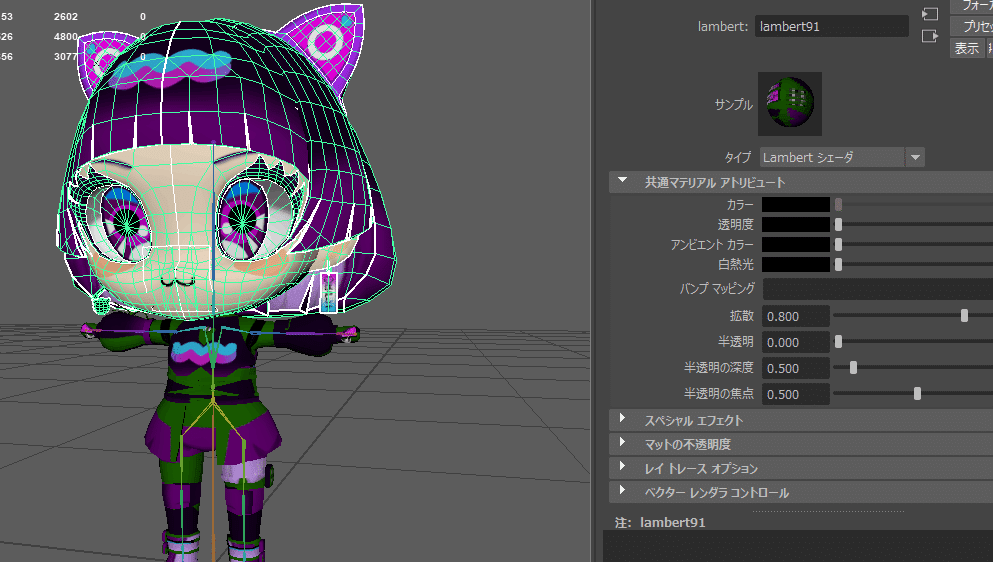
Task: Click the HUD value 2602 in viewport
Action: tap(66, 16)
